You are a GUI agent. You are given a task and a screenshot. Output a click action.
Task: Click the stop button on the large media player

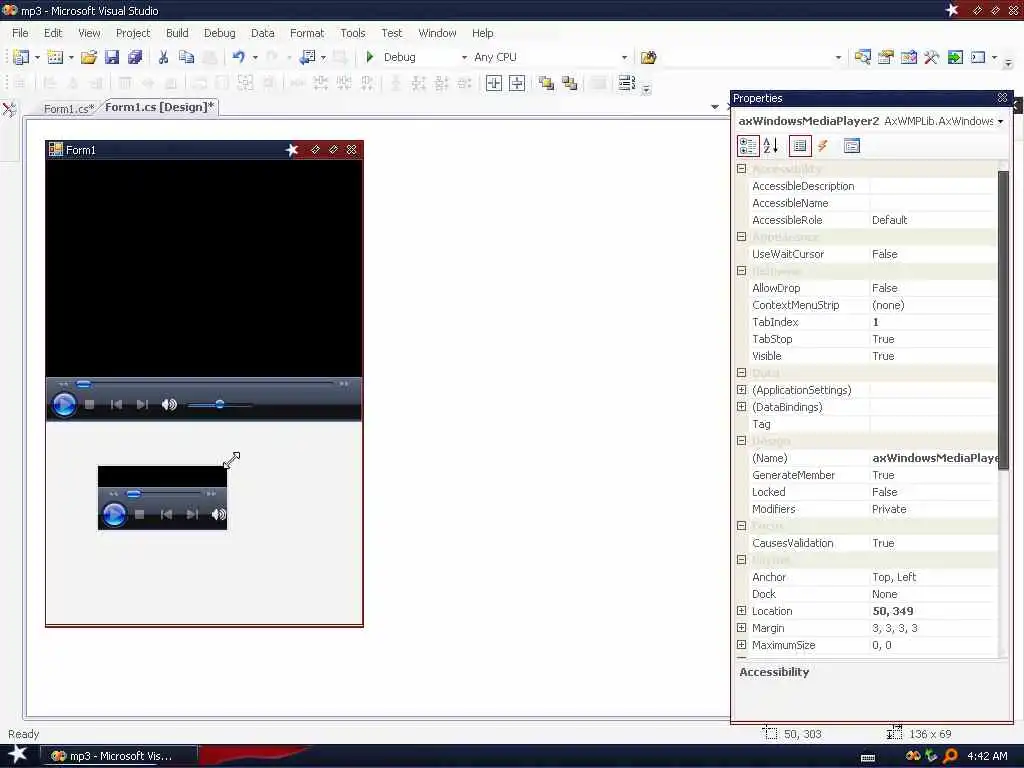click(x=89, y=405)
